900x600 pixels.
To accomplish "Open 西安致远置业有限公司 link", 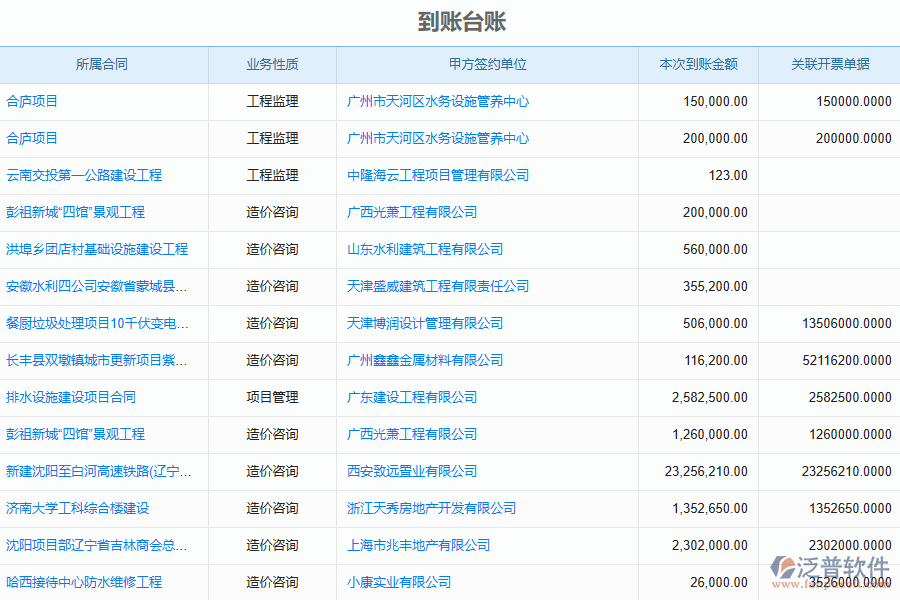I will pos(412,471).
